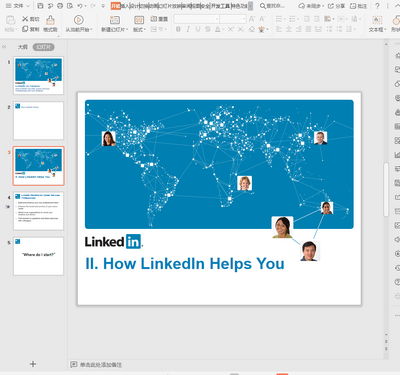
Task: Select the 开始 (Home) ribbon tab
Action: click(x=115, y=6)
